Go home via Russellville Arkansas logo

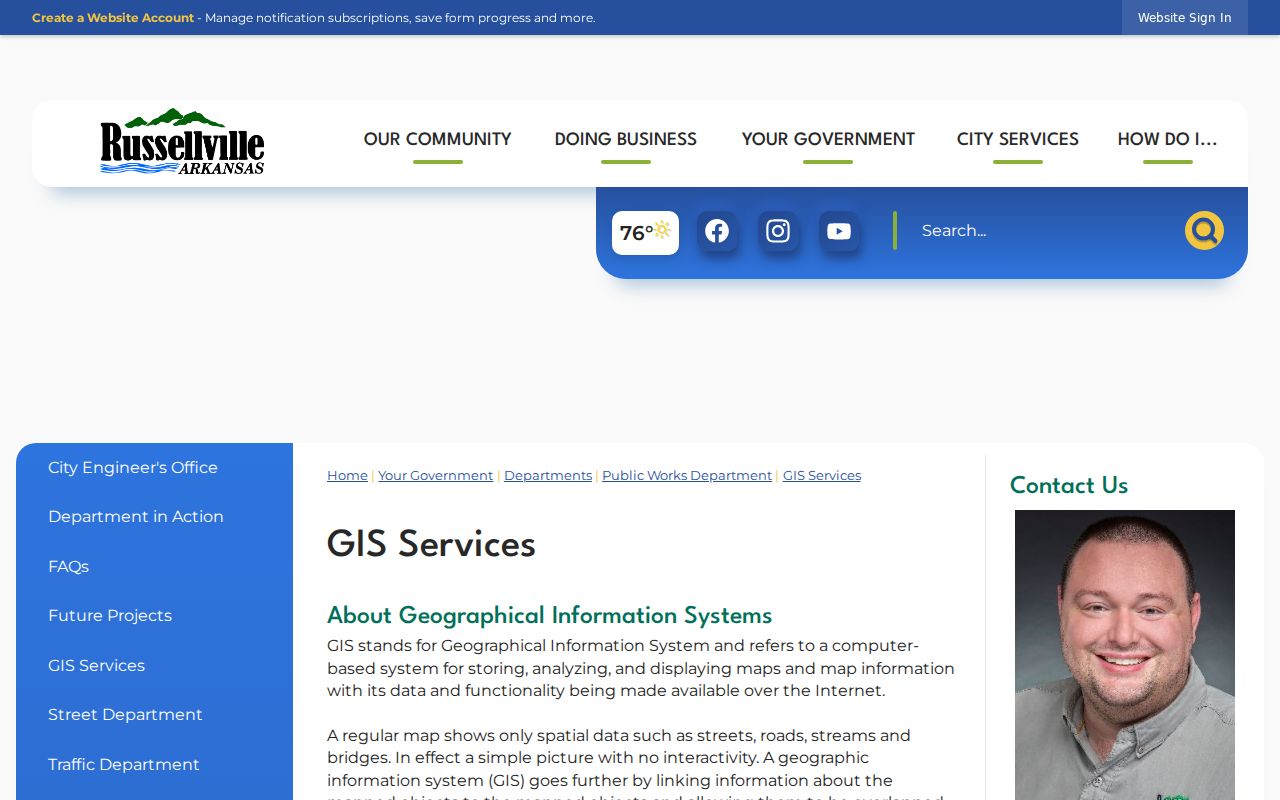click(x=182, y=141)
